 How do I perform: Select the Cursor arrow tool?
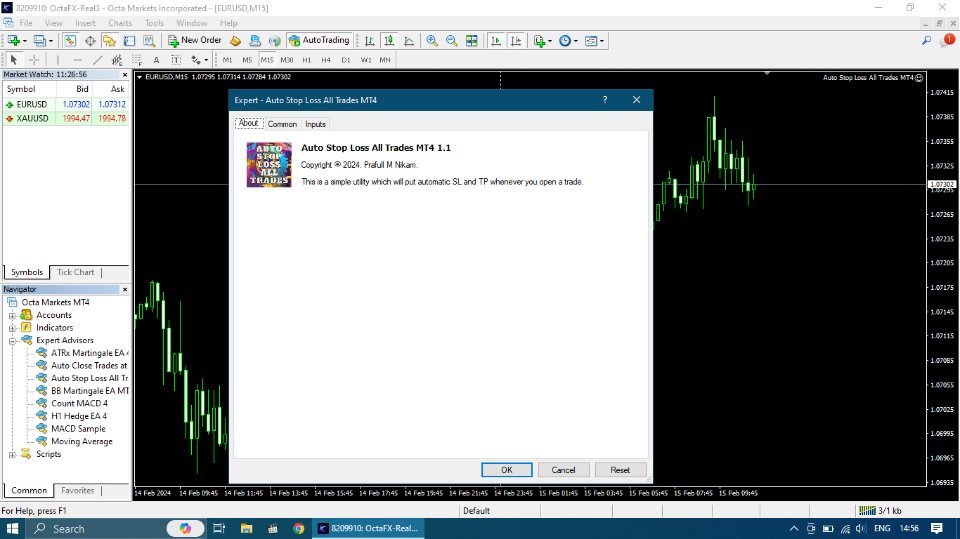tap(13, 59)
